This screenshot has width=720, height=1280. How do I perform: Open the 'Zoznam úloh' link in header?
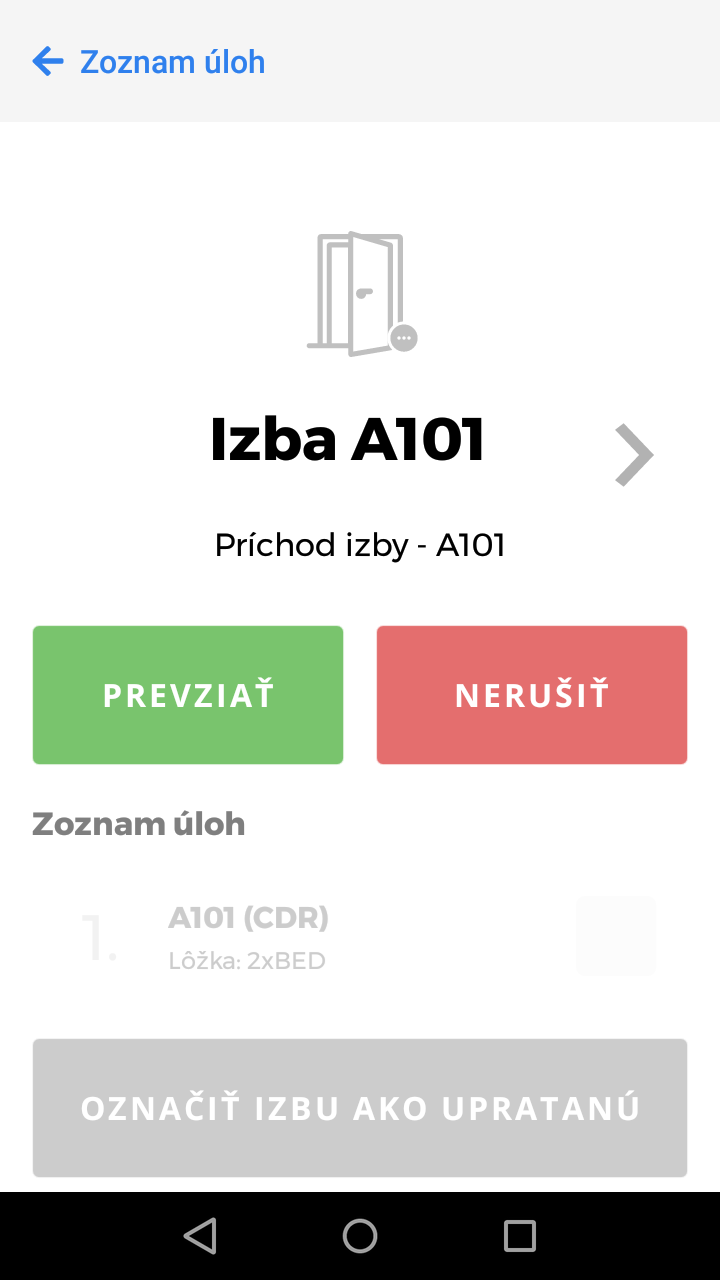point(172,62)
